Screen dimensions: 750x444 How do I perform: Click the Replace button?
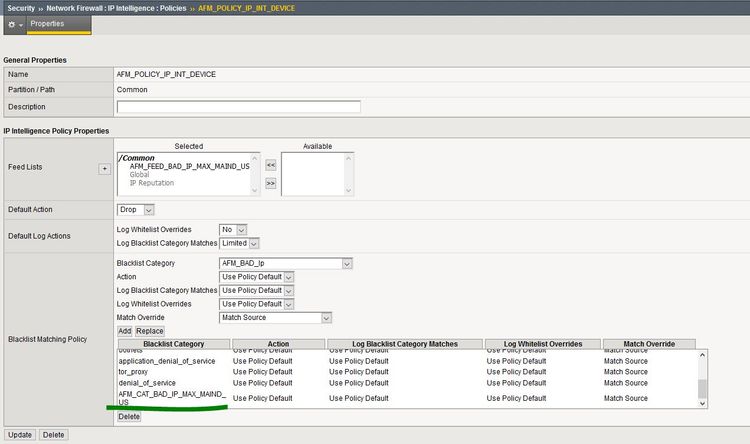point(150,331)
